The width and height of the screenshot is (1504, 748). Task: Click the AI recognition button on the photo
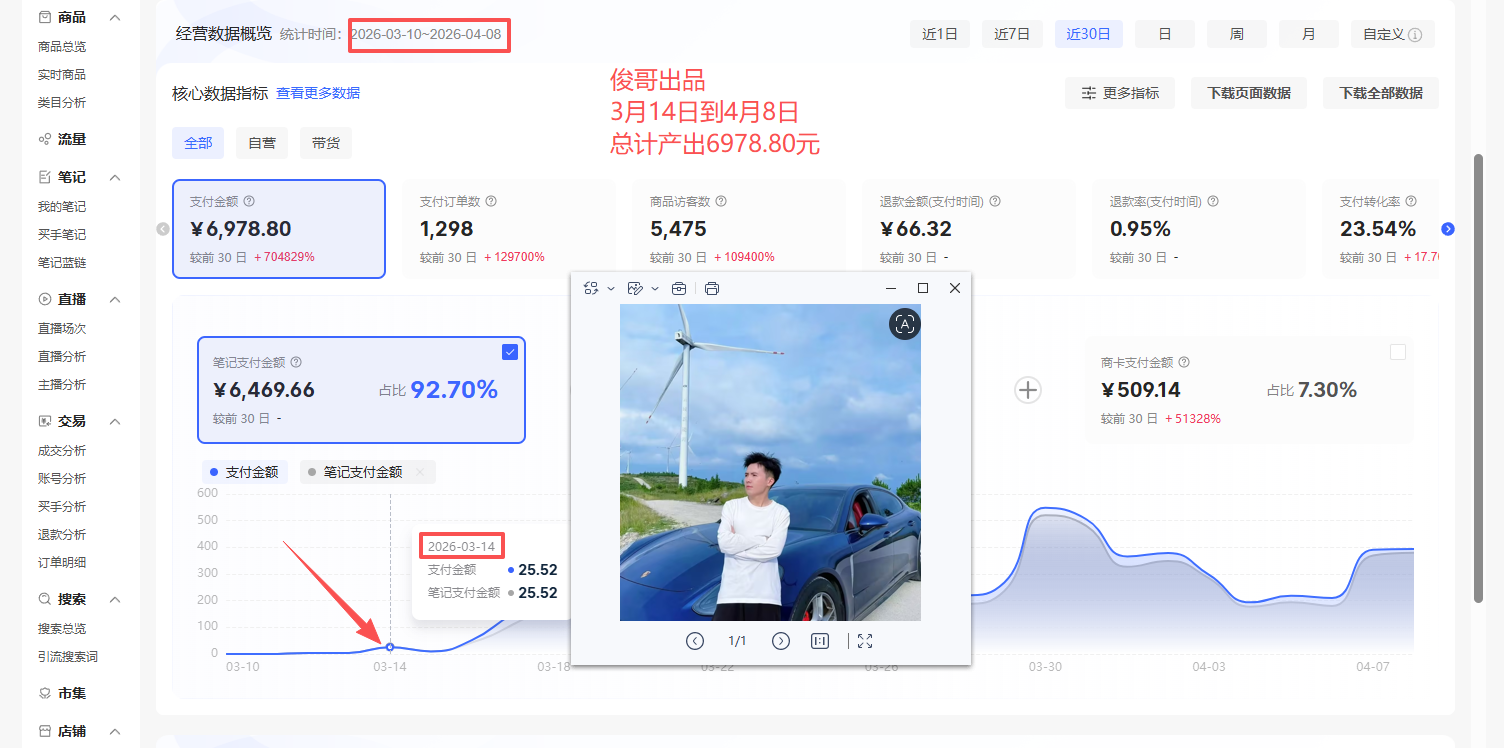point(904,324)
